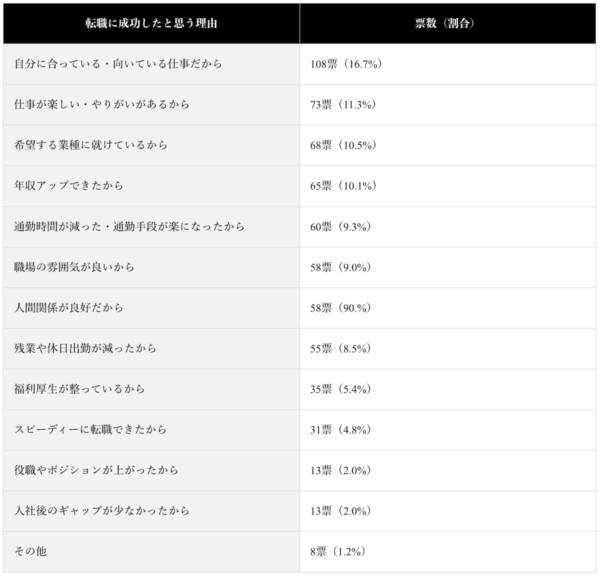This screenshot has height=576, width=600.
Task: Select the 役職やポジションが上がったから cell
Action: (x=152, y=470)
